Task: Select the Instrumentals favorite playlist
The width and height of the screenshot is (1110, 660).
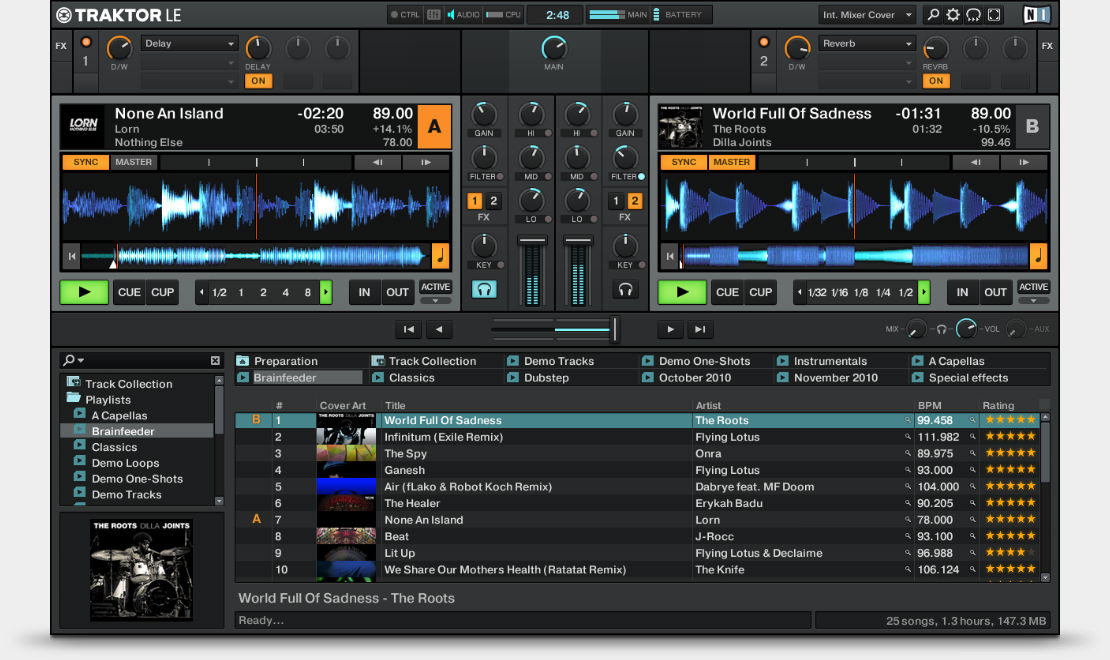Action: [x=830, y=361]
